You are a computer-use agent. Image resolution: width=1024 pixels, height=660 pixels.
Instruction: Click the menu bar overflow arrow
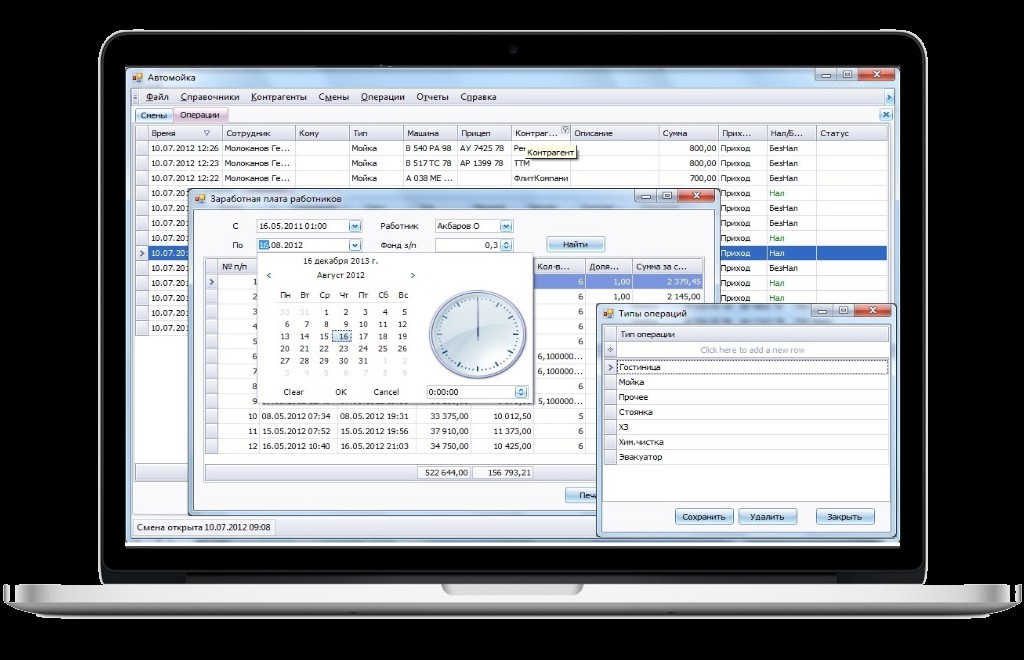(x=888, y=97)
